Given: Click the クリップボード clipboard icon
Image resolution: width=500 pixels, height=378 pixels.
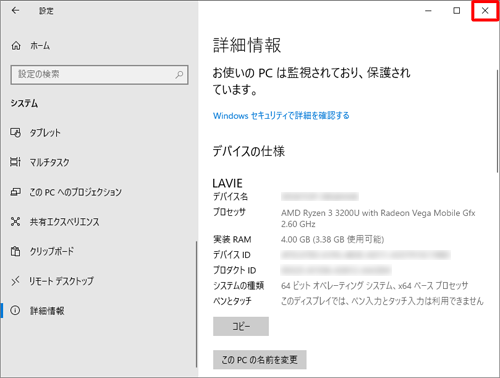Looking at the screenshot, I should (16, 251).
